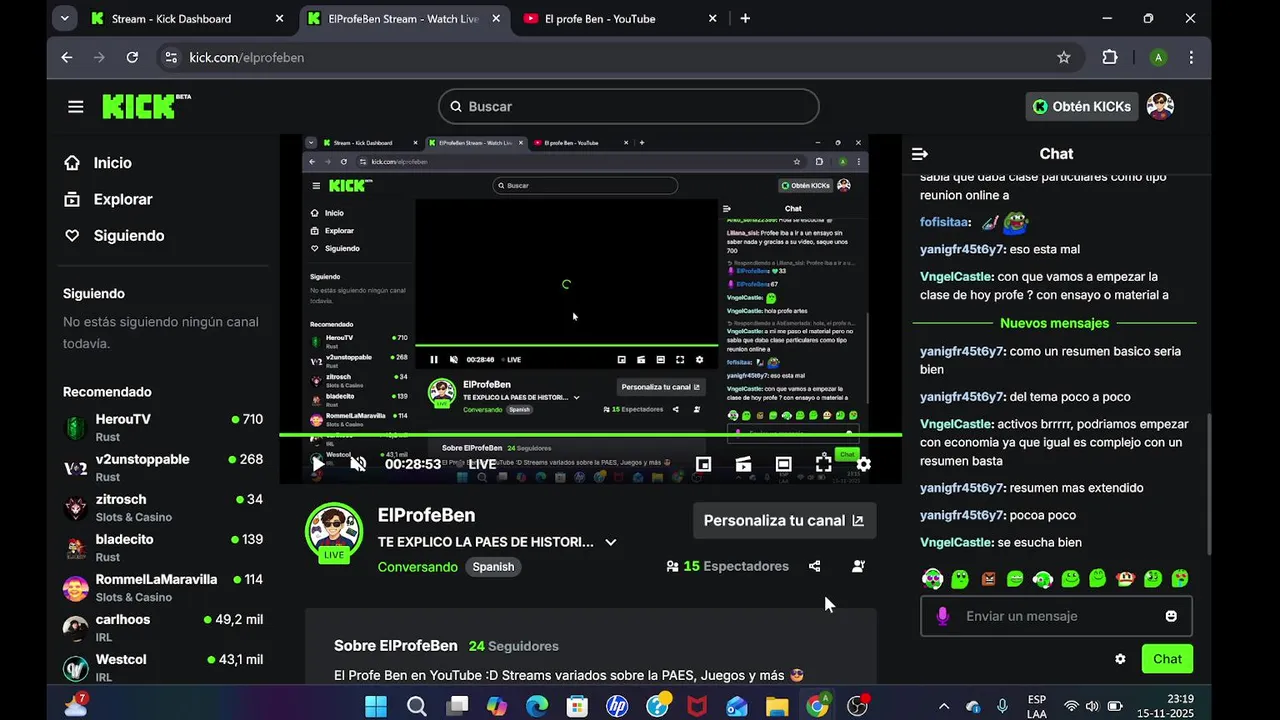This screenshot has height=720, width=1280.
Task: Open zitrosch recommended channel
Action: coord(163,508)
